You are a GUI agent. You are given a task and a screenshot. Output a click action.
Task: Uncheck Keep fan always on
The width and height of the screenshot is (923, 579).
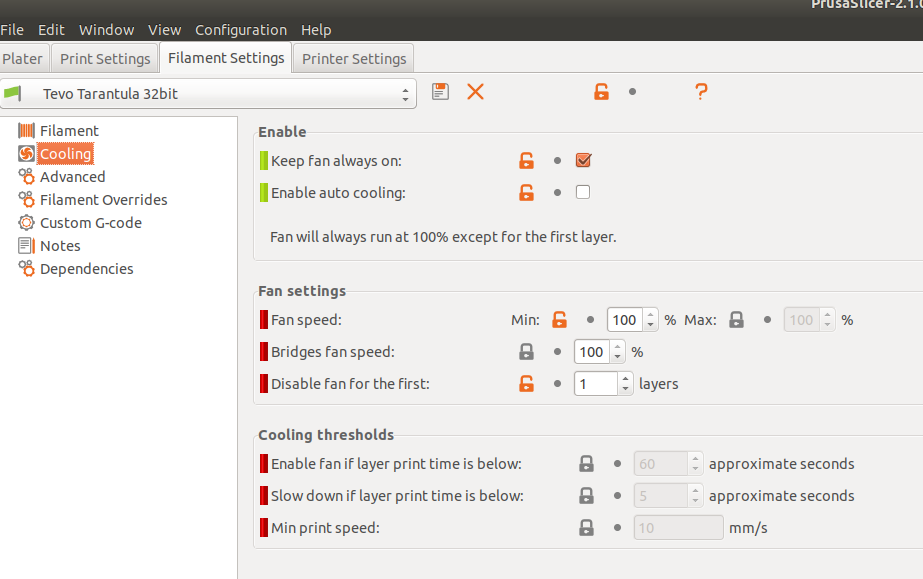[583, 160]
